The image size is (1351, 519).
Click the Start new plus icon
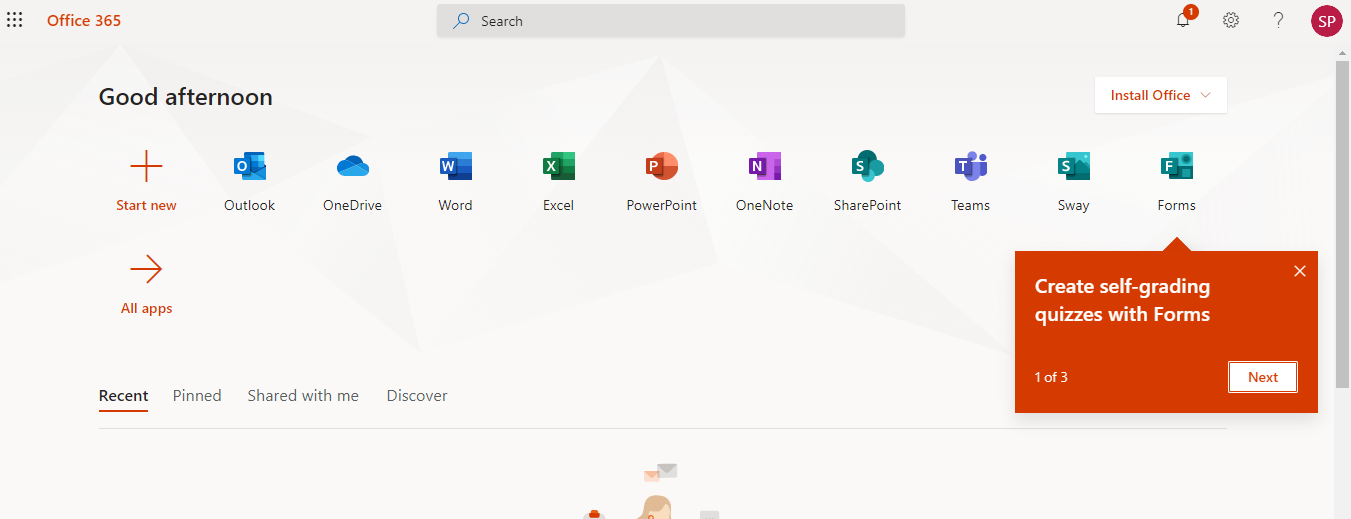click(x=146, y=166)
